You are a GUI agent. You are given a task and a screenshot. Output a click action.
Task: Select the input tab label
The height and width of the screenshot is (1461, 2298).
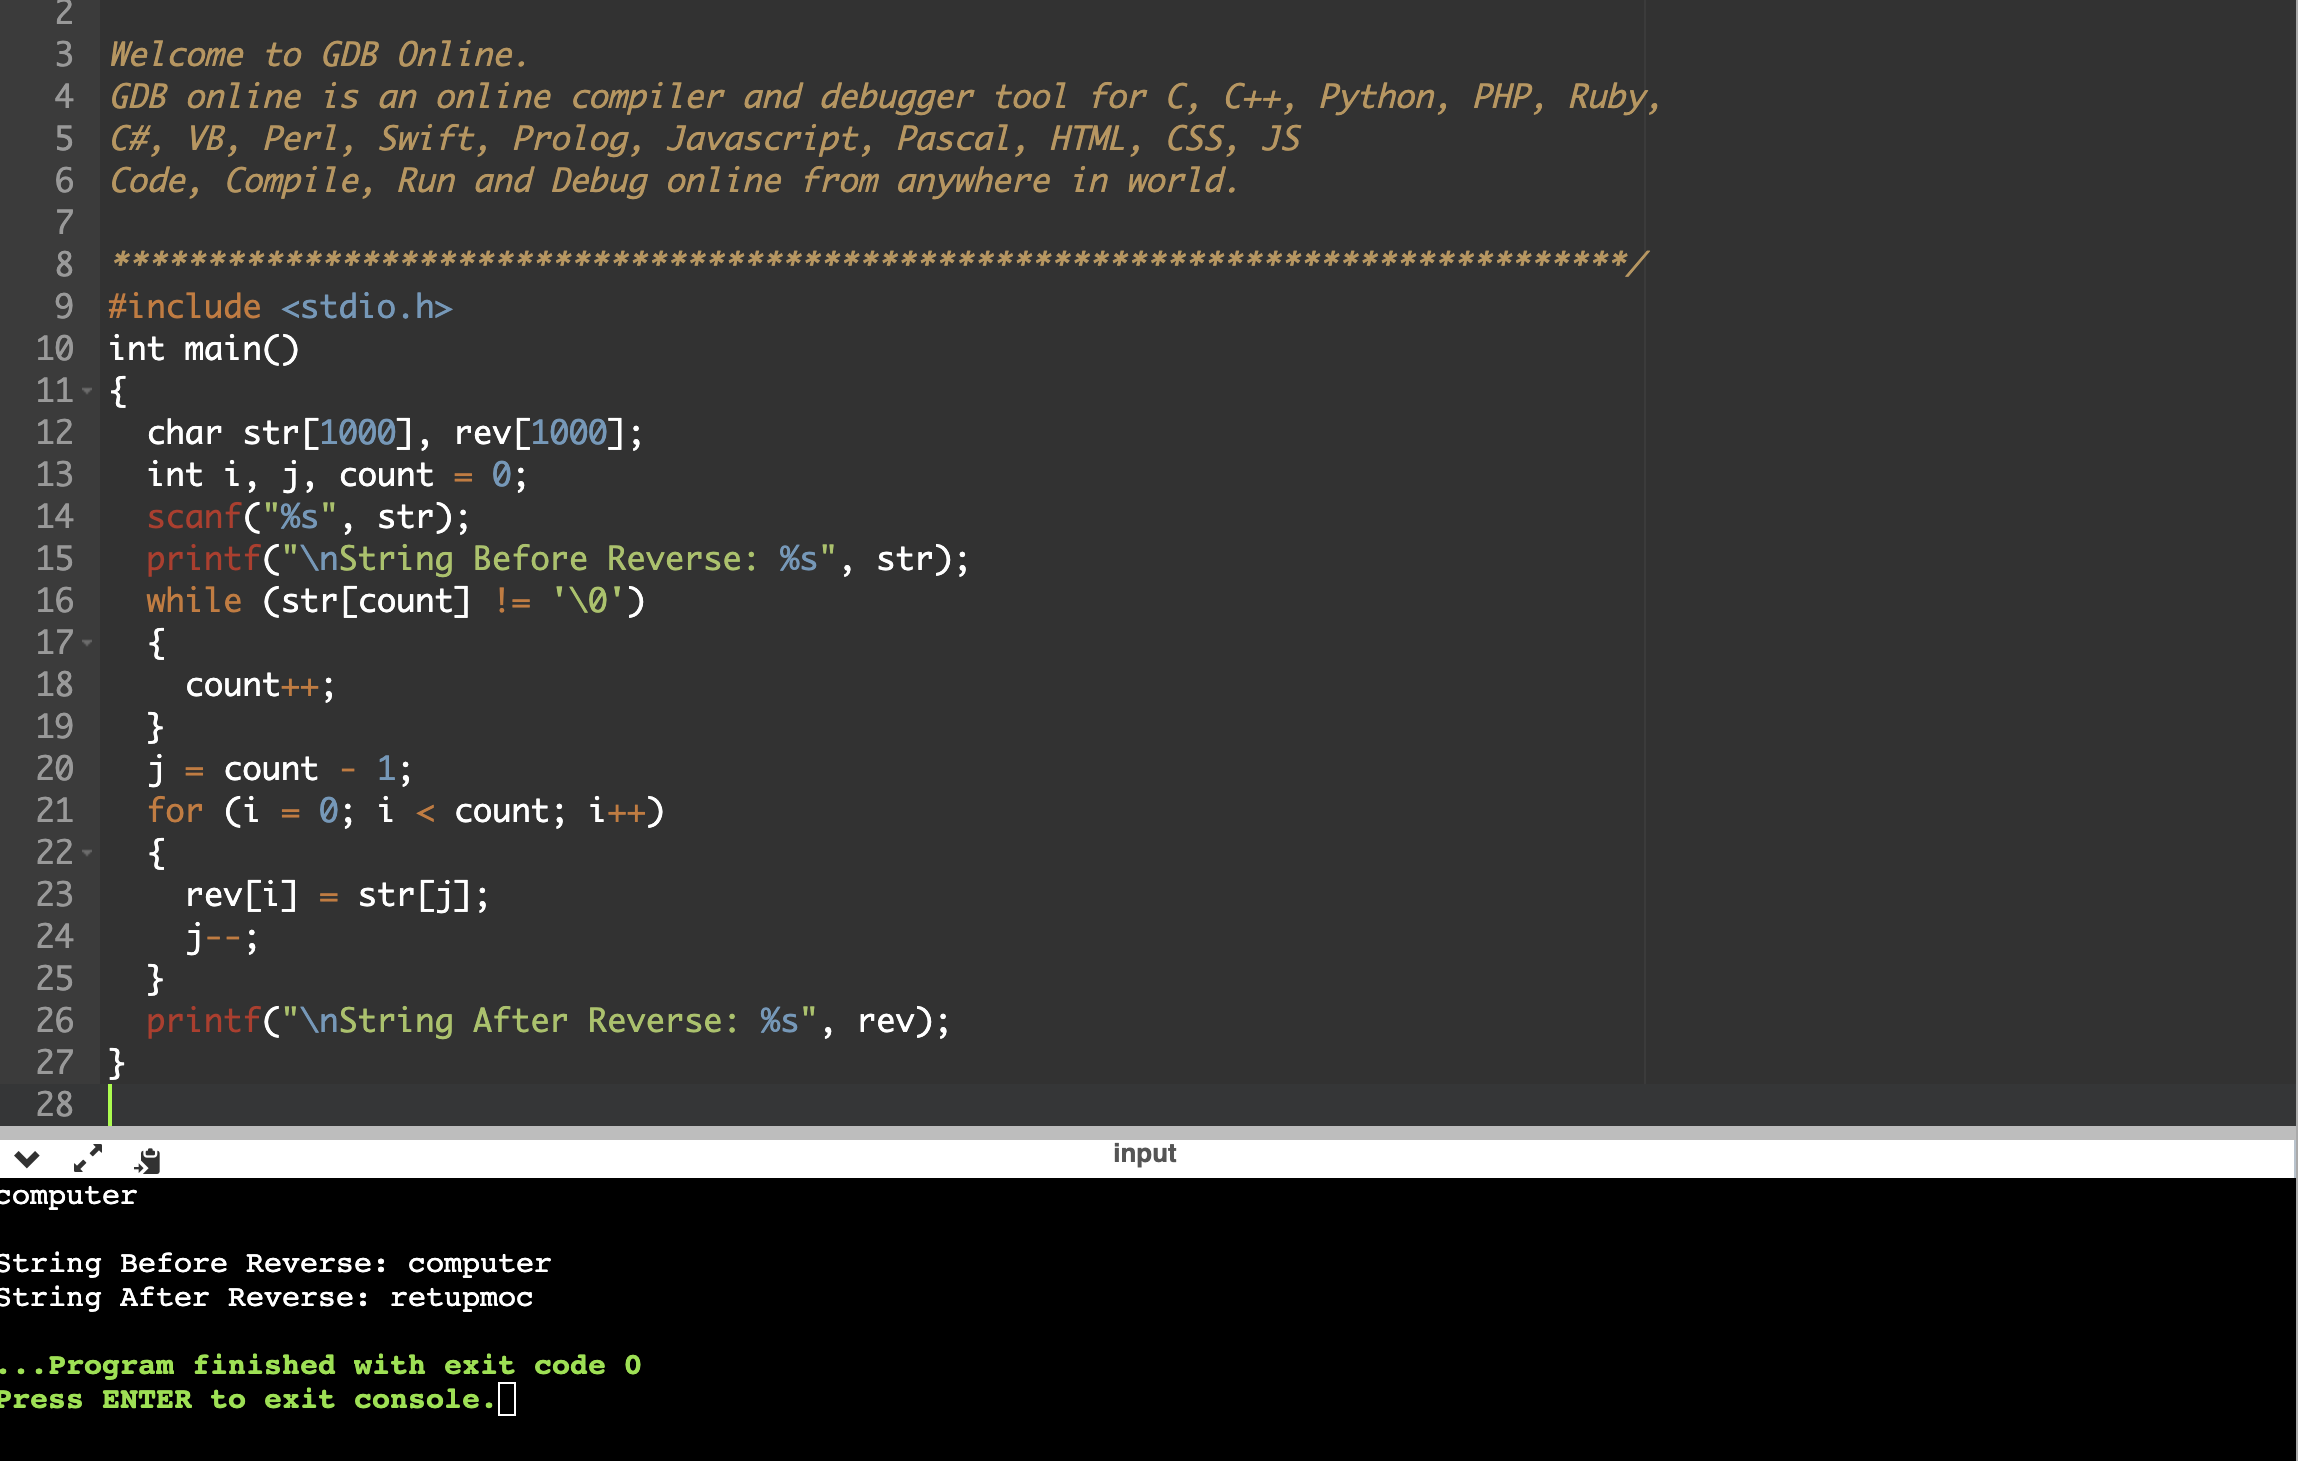click(x=1144, y=1153)
